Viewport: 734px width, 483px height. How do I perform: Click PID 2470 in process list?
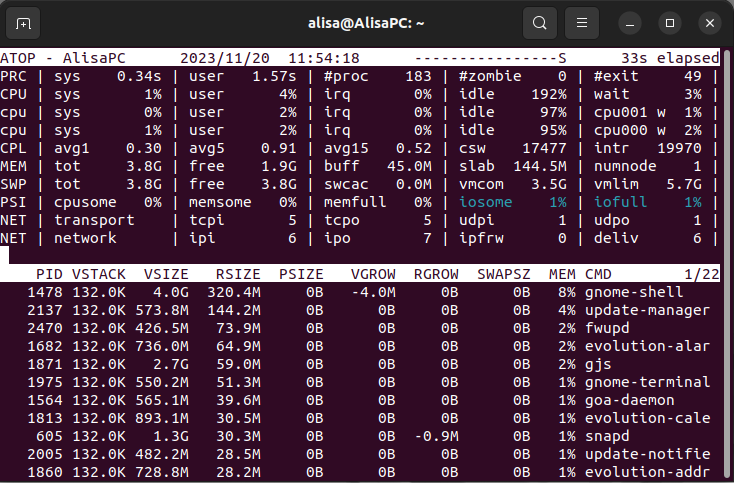pyautogui.click(x=45, y=328)
